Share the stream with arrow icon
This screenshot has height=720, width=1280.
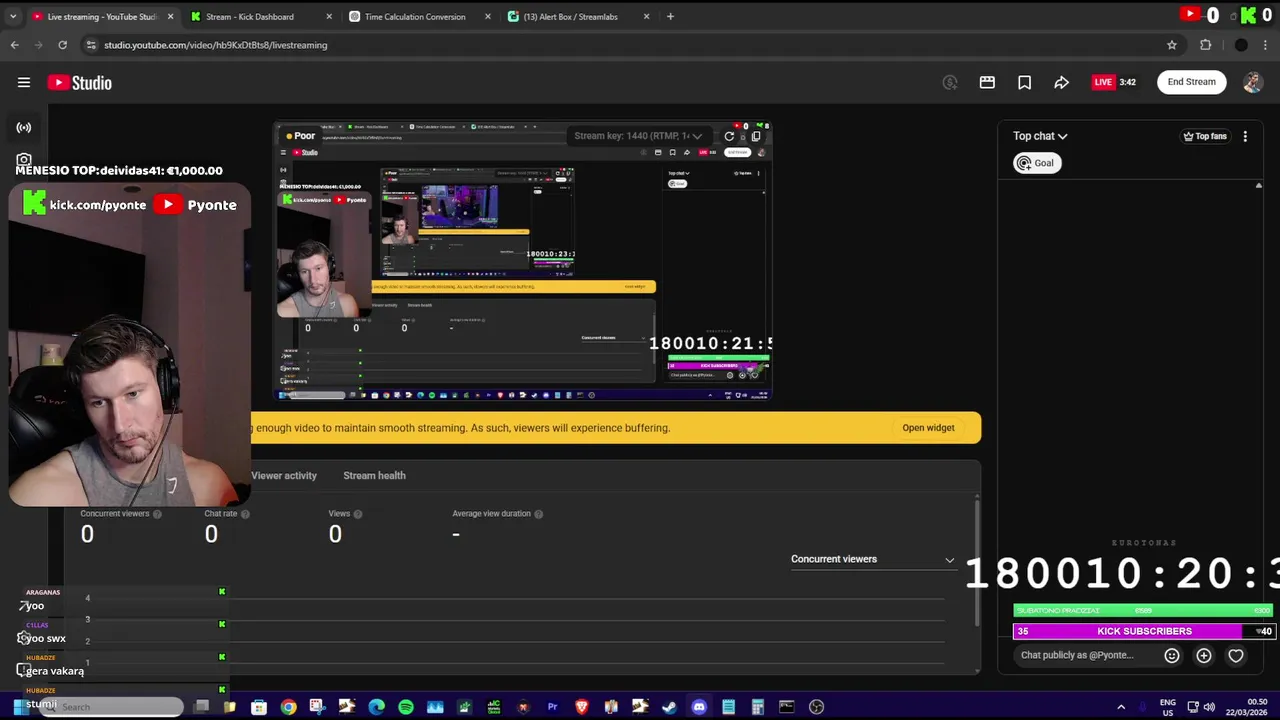tap(1061, 82)
